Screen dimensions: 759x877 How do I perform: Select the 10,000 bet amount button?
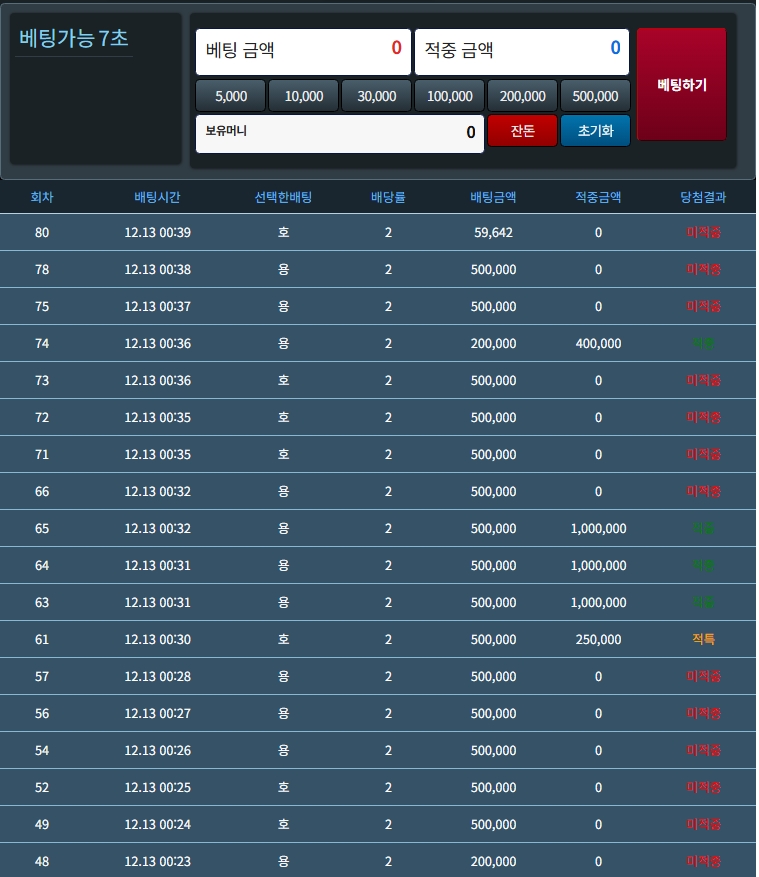click(x=304, y=96)
